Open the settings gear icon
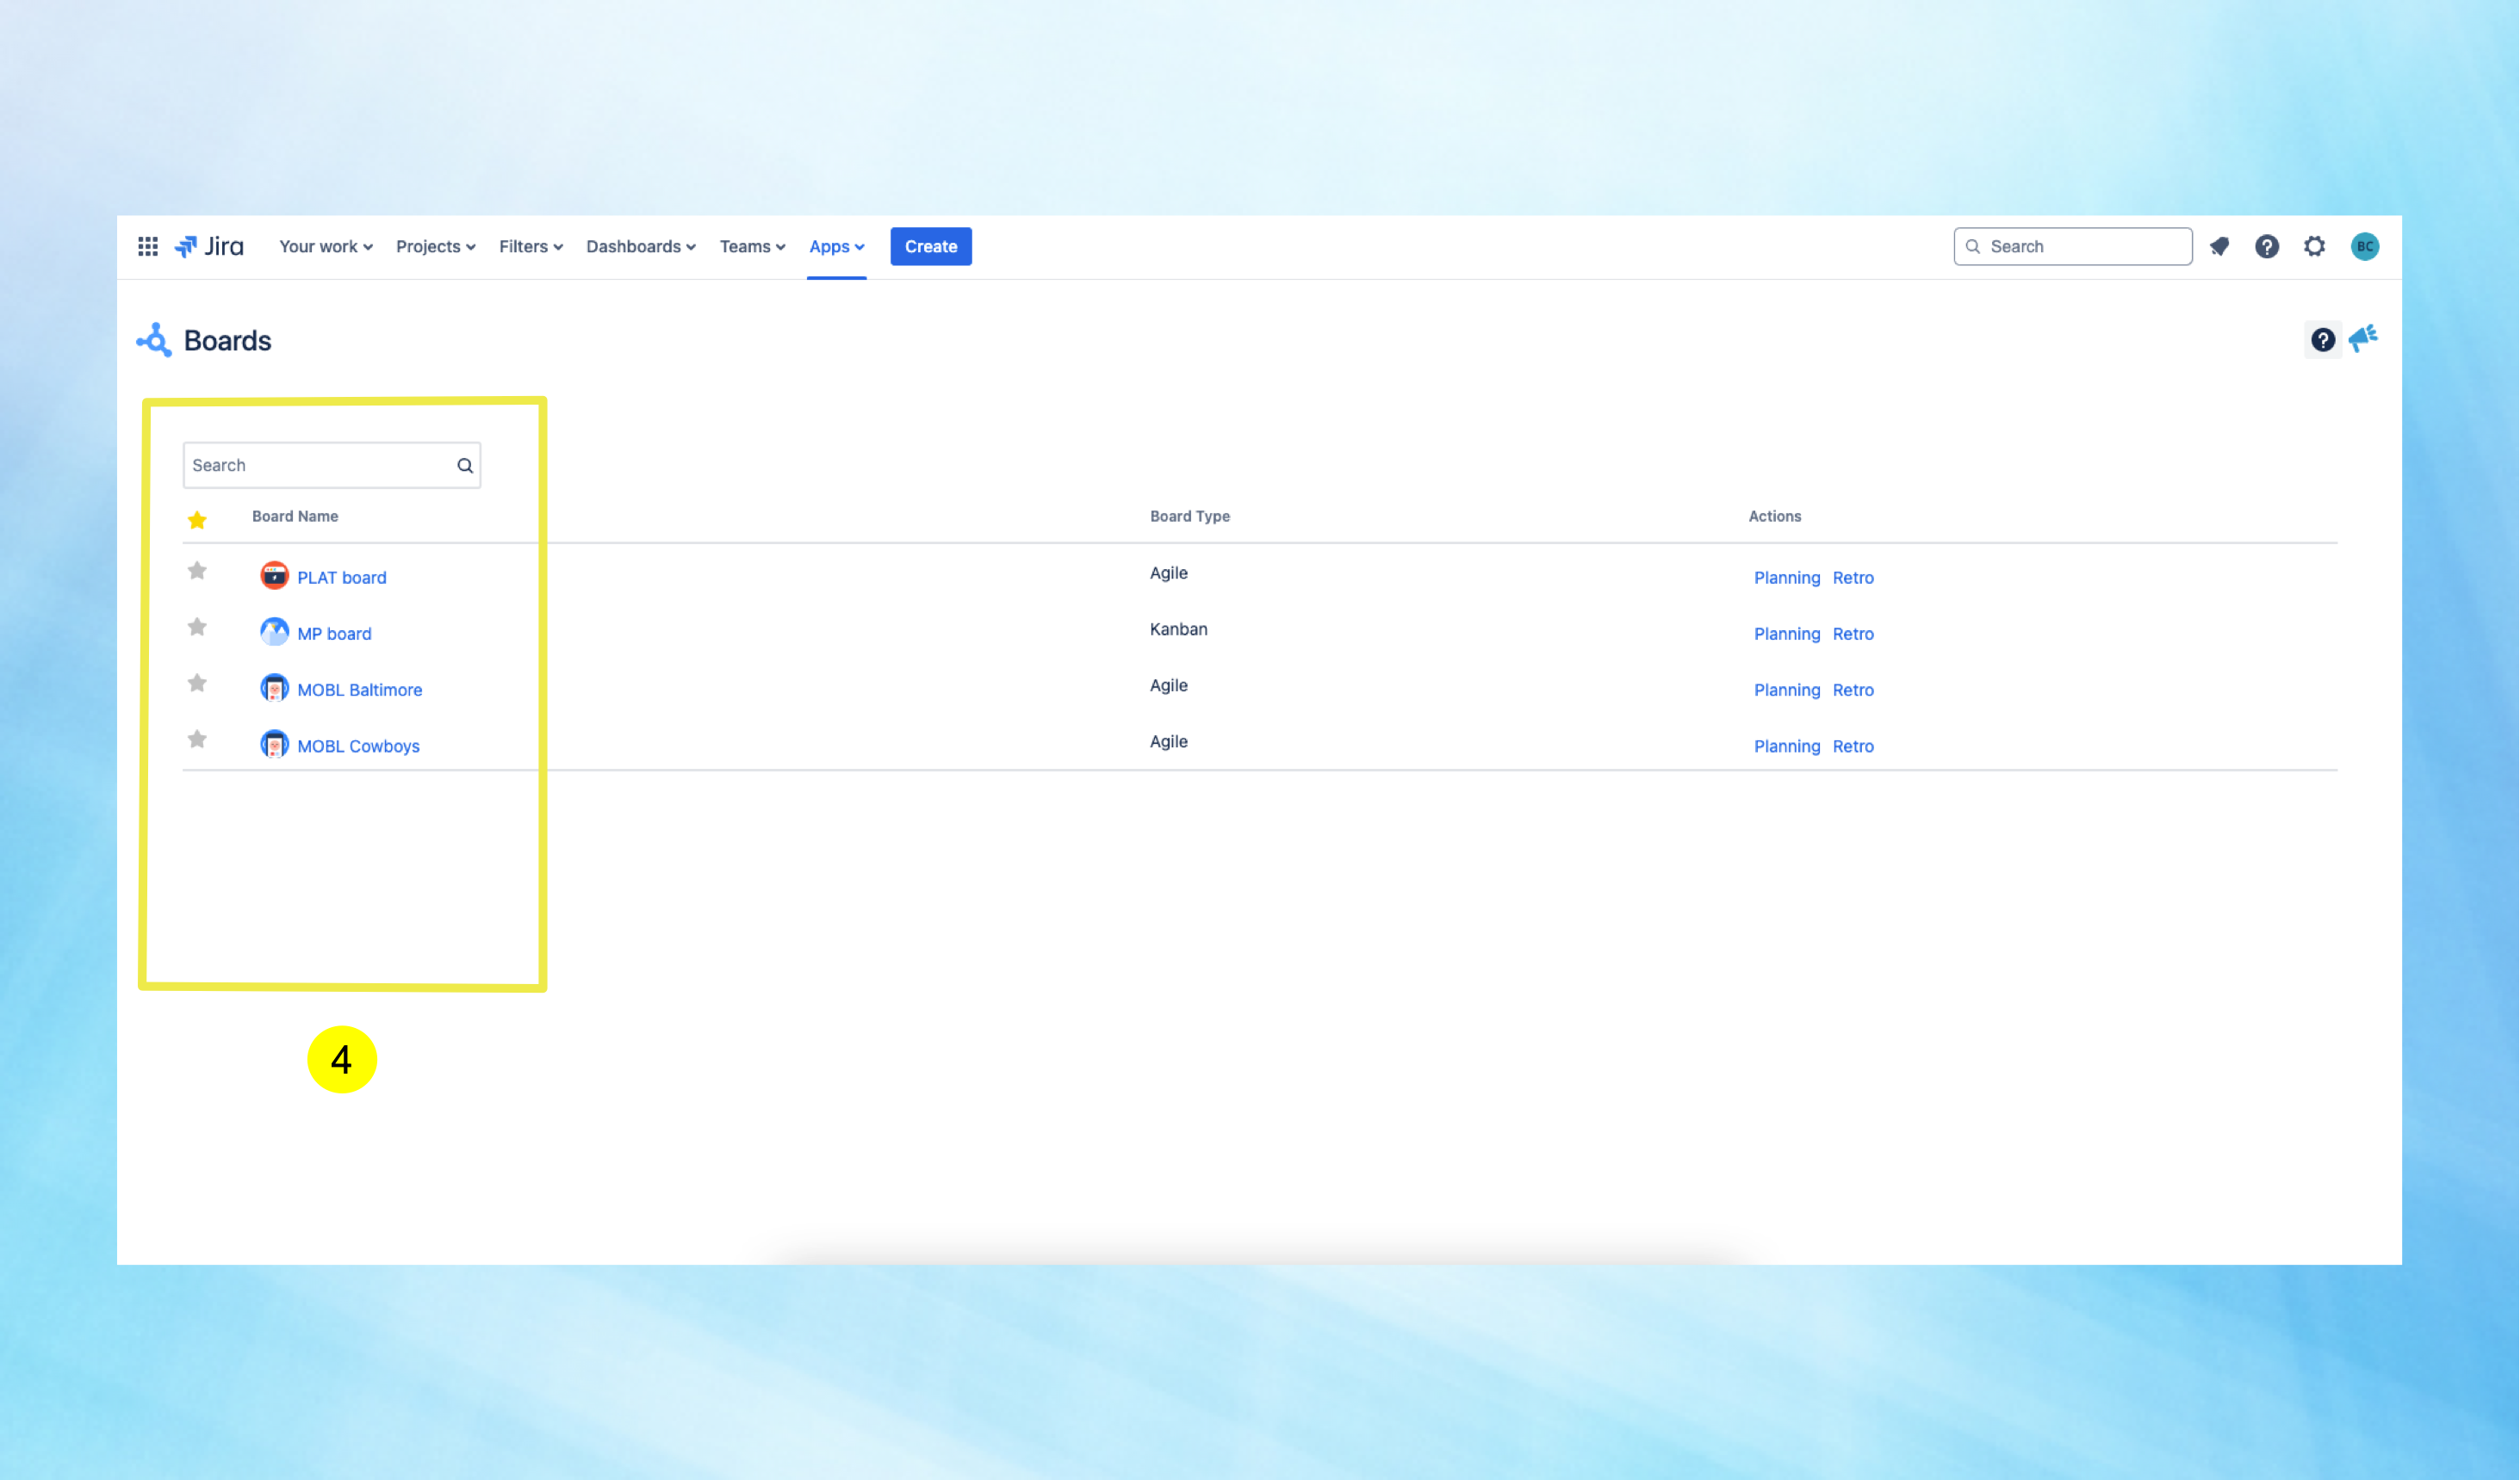 [2314, 246]
